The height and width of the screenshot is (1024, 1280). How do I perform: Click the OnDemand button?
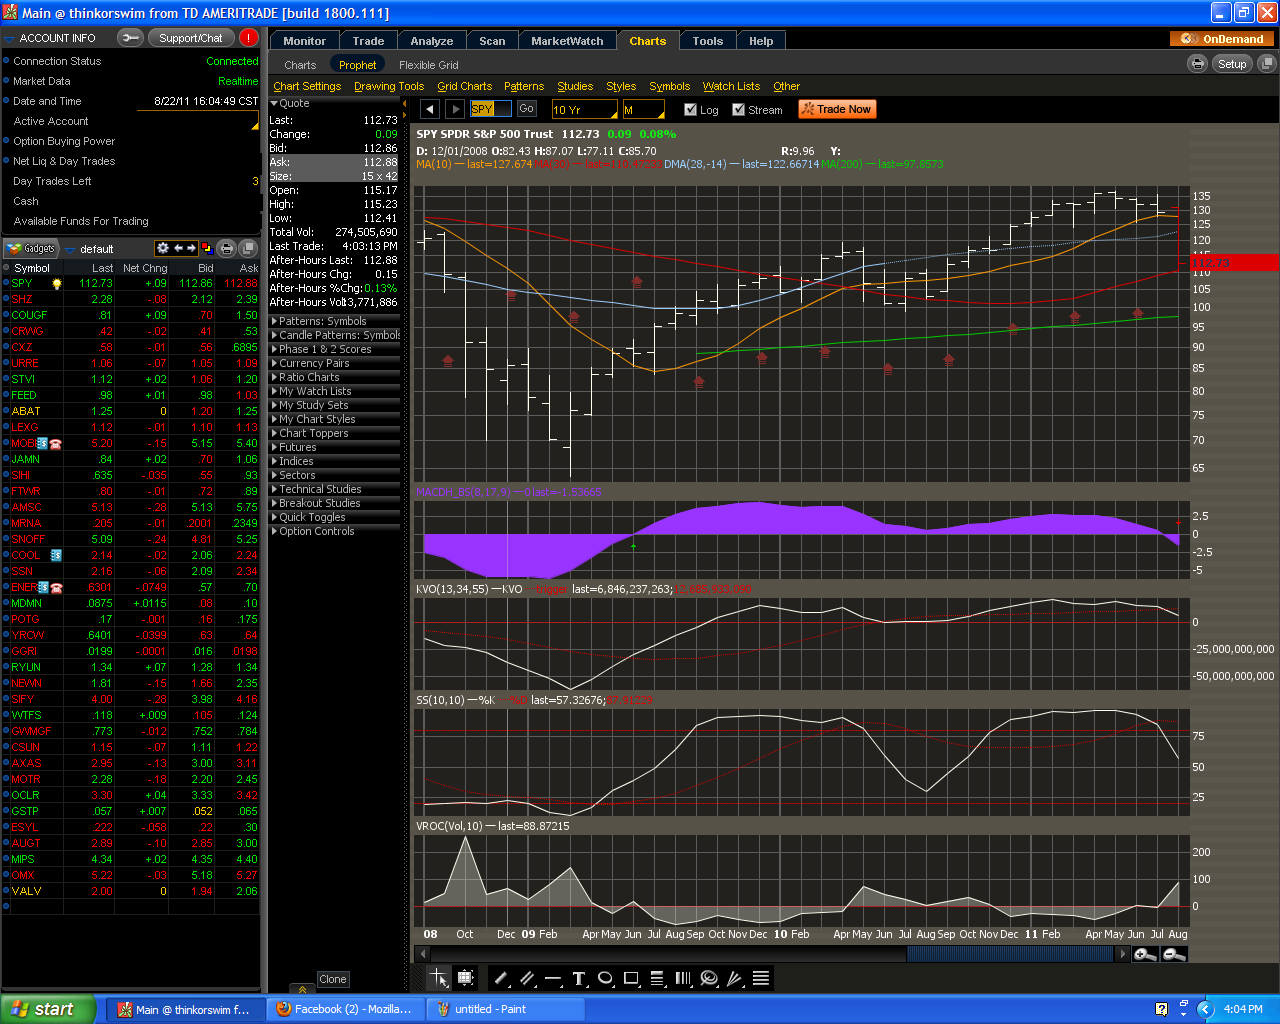[x=1223, y=39]
